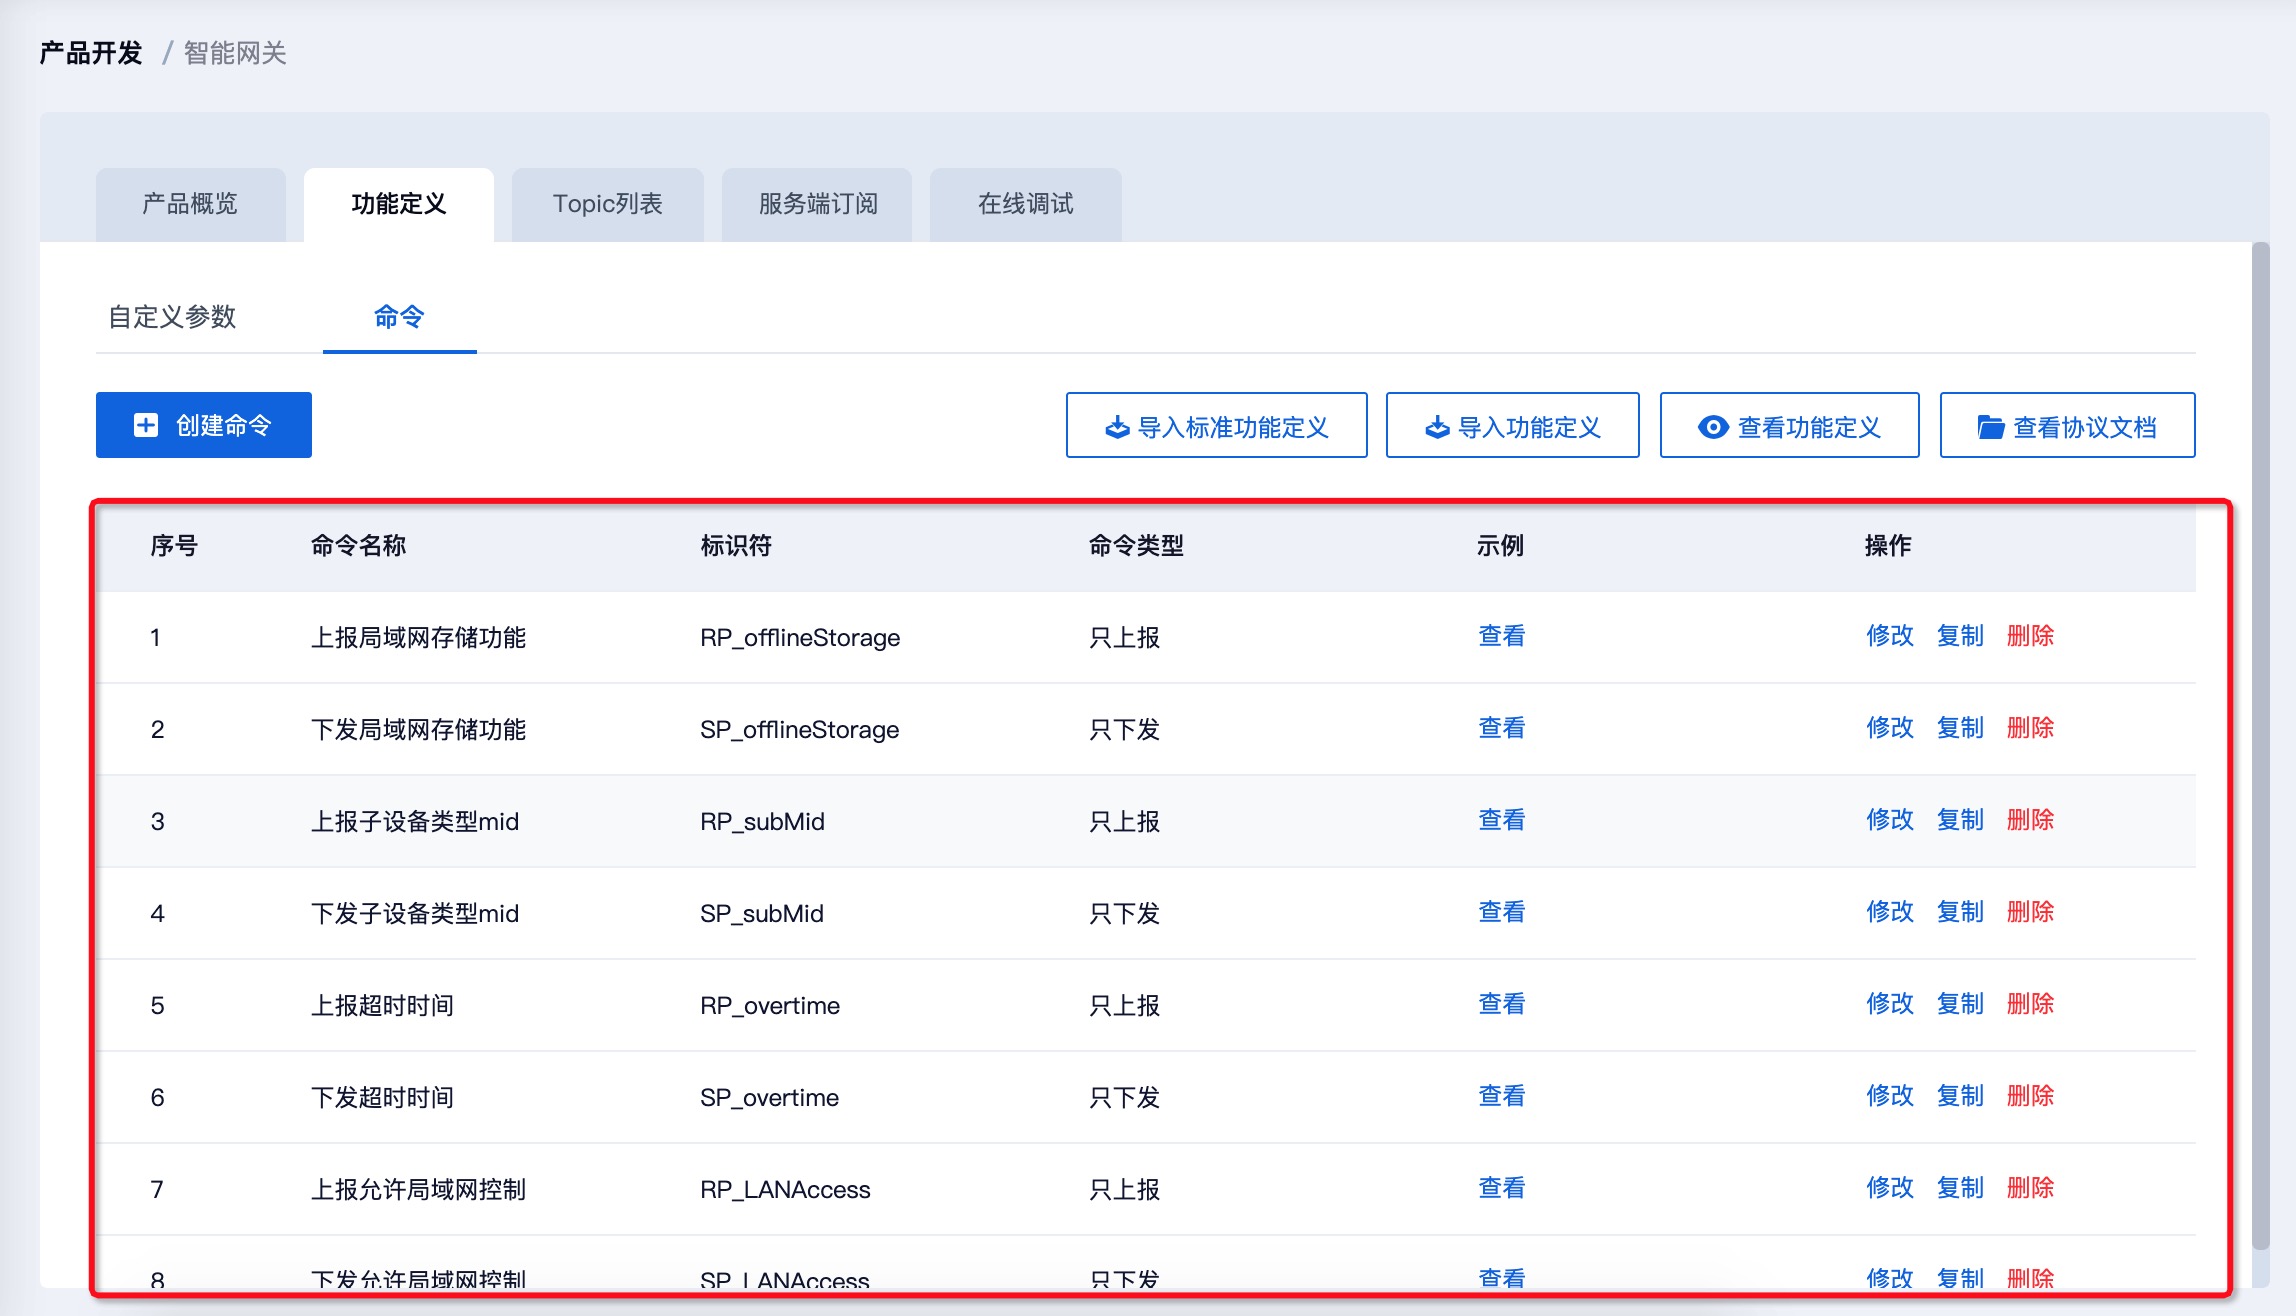Screen dimensions: 2296x1316
Task: Click 删除 in the RP_LANAccess row
Action: pos(2029,1188)
